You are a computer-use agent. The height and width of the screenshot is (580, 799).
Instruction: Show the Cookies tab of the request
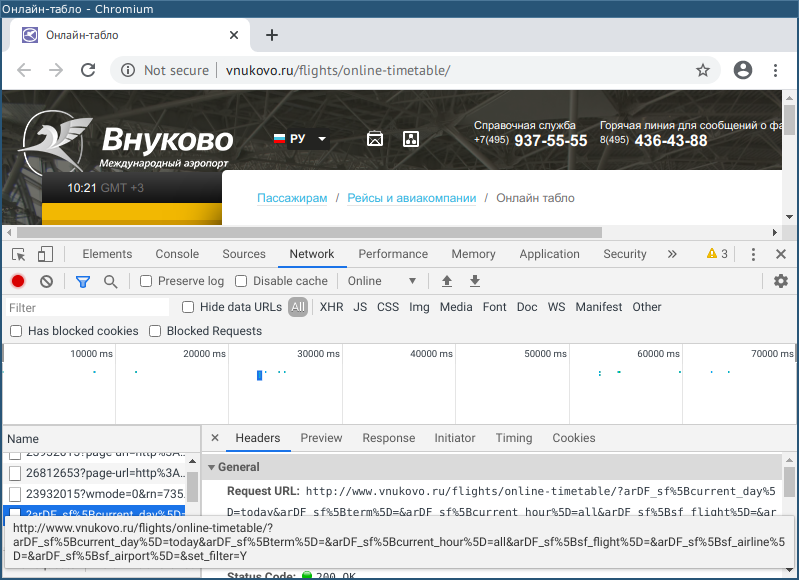tap(573, 438)
